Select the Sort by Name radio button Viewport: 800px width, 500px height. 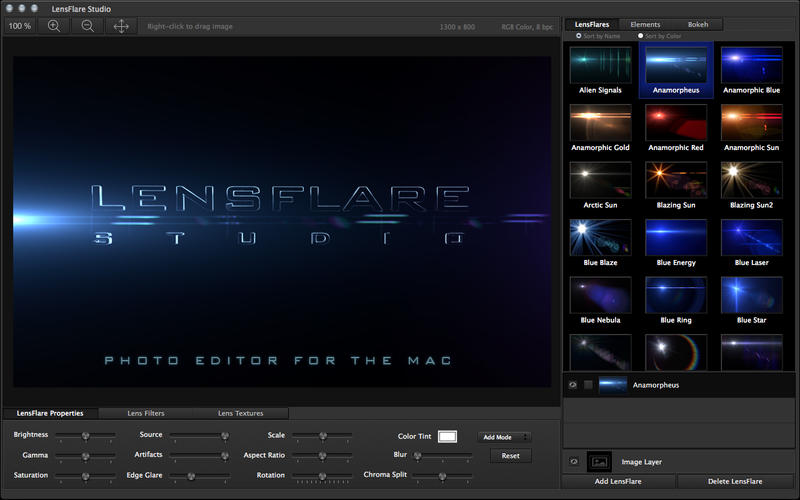(578, 36)
